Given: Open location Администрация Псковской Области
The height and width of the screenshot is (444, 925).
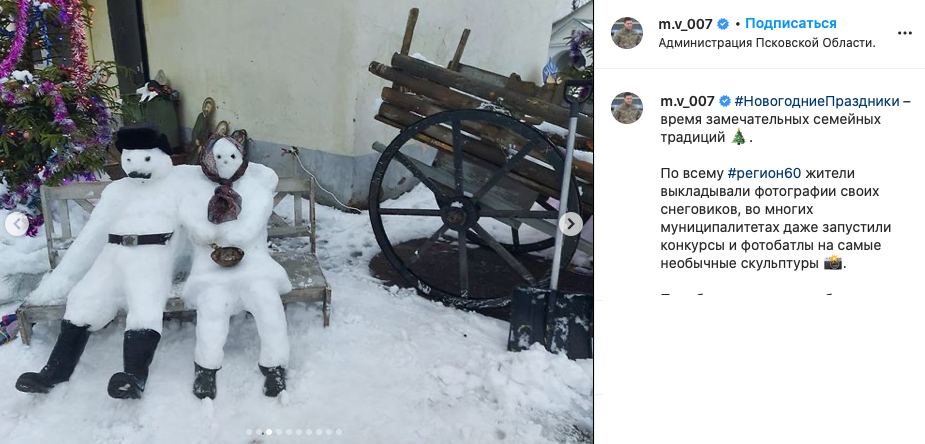Looking at the screenshot, I should 767,43.
